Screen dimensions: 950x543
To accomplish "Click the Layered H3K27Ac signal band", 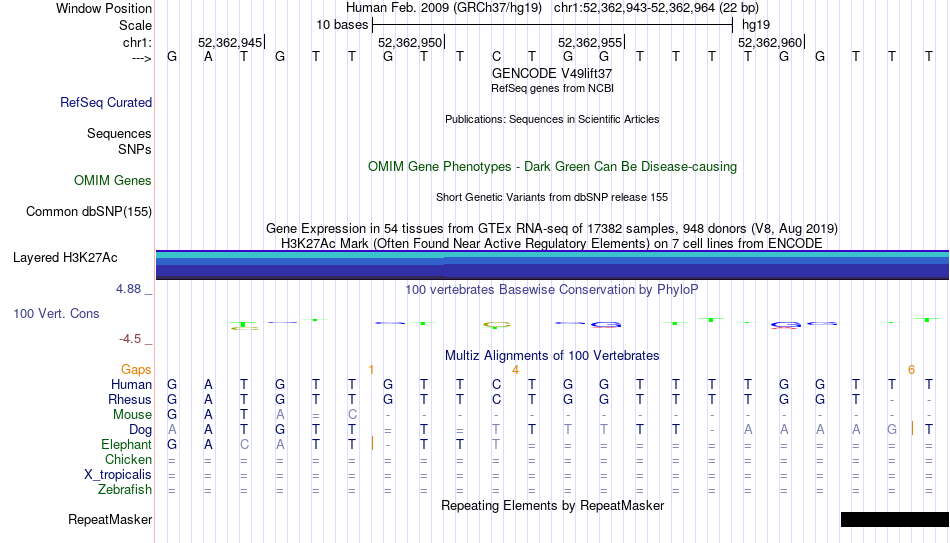I will click(x=552, y=264).
